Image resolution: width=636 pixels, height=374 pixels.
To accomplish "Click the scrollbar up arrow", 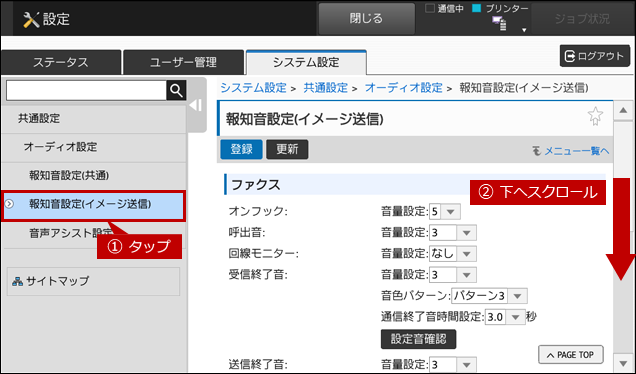I will (623, 110).
